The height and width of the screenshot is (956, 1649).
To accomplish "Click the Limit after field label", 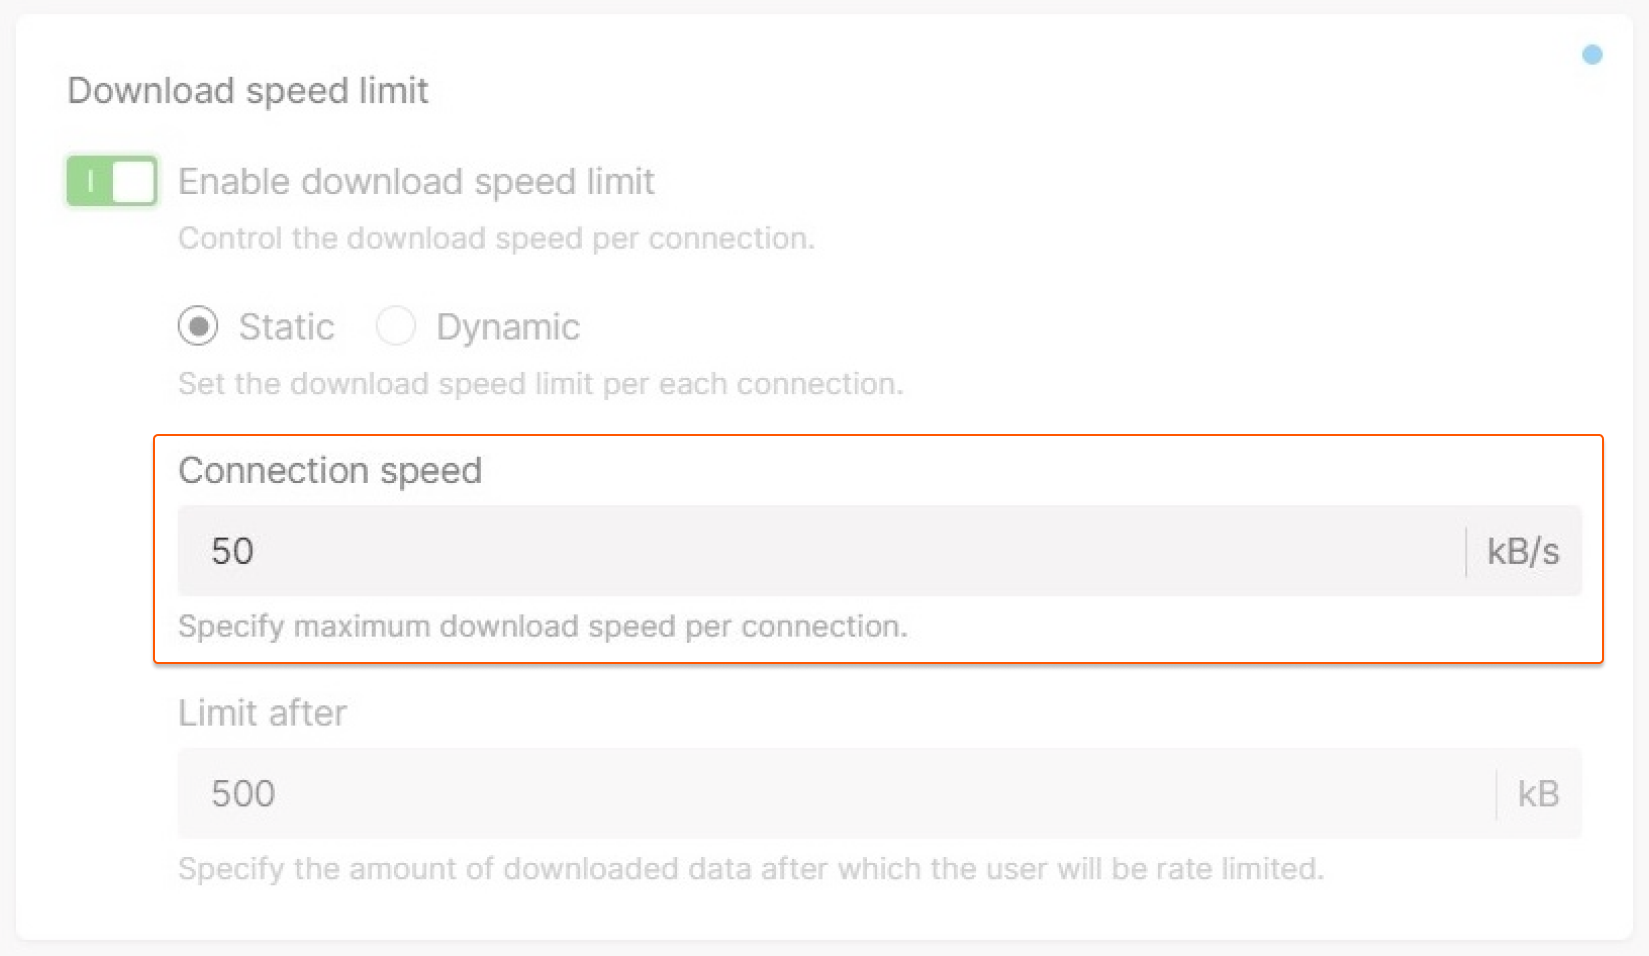I will click(262, 712).
